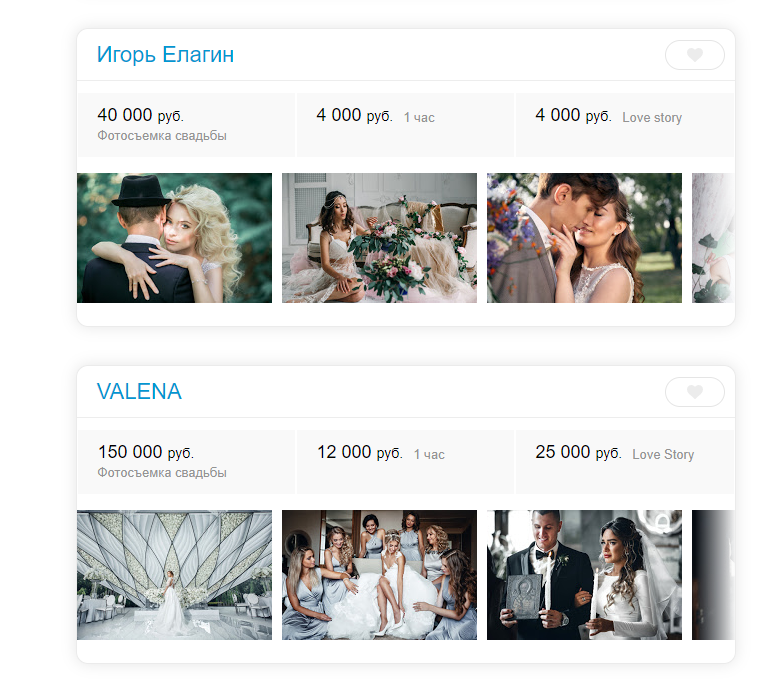Open Игорь Елагин photo of bride sitting by flowers and sofa
This screenshot has width=765, height=684.
[x=379, y=238]
